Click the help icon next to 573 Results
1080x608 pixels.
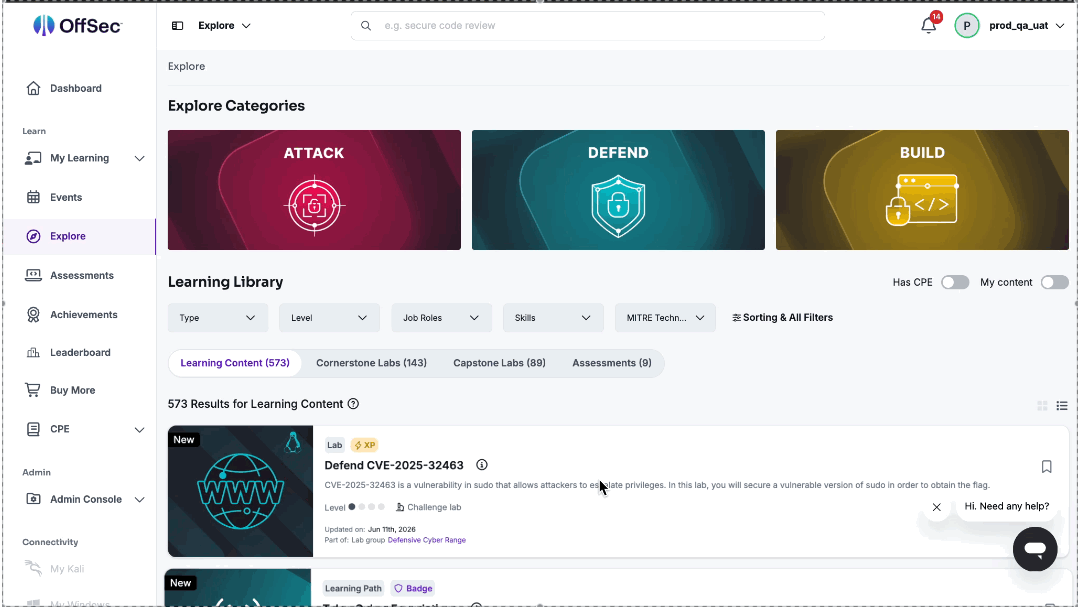point(353,403)
